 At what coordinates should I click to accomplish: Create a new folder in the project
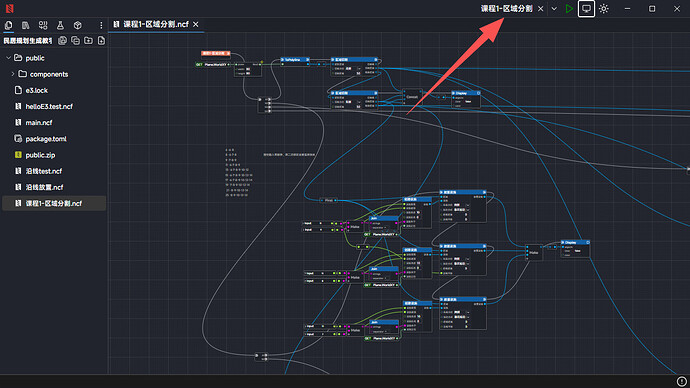88,40
